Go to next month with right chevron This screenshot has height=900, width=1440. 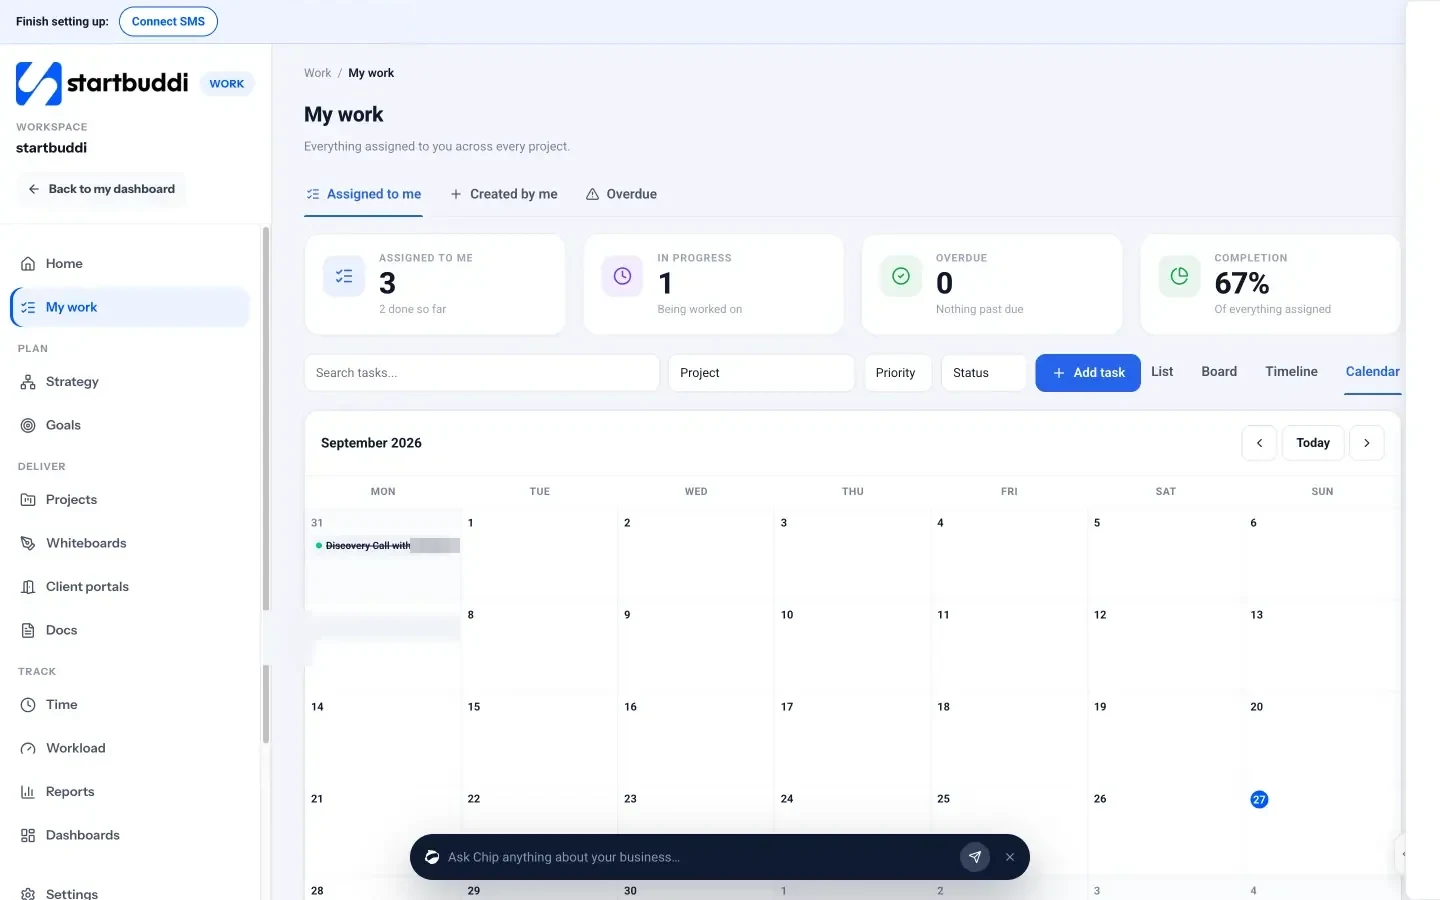(1367, 443)
